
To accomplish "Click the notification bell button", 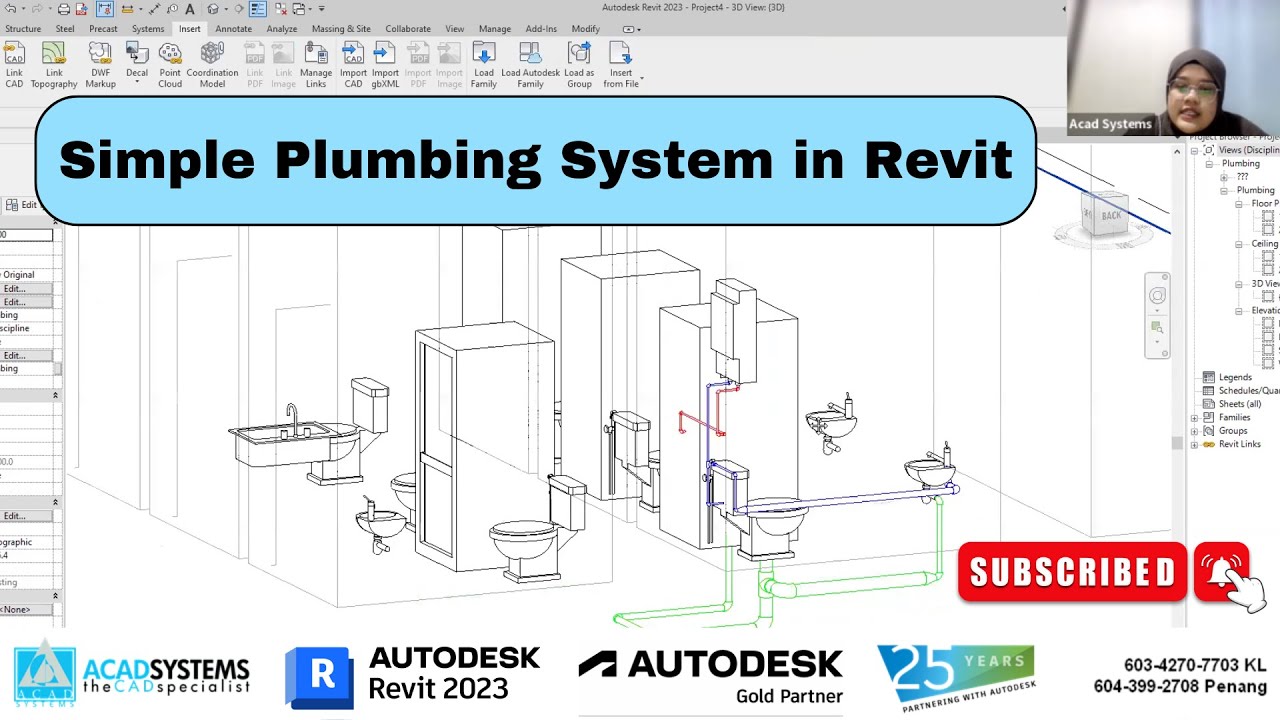I will point(1221,572).
